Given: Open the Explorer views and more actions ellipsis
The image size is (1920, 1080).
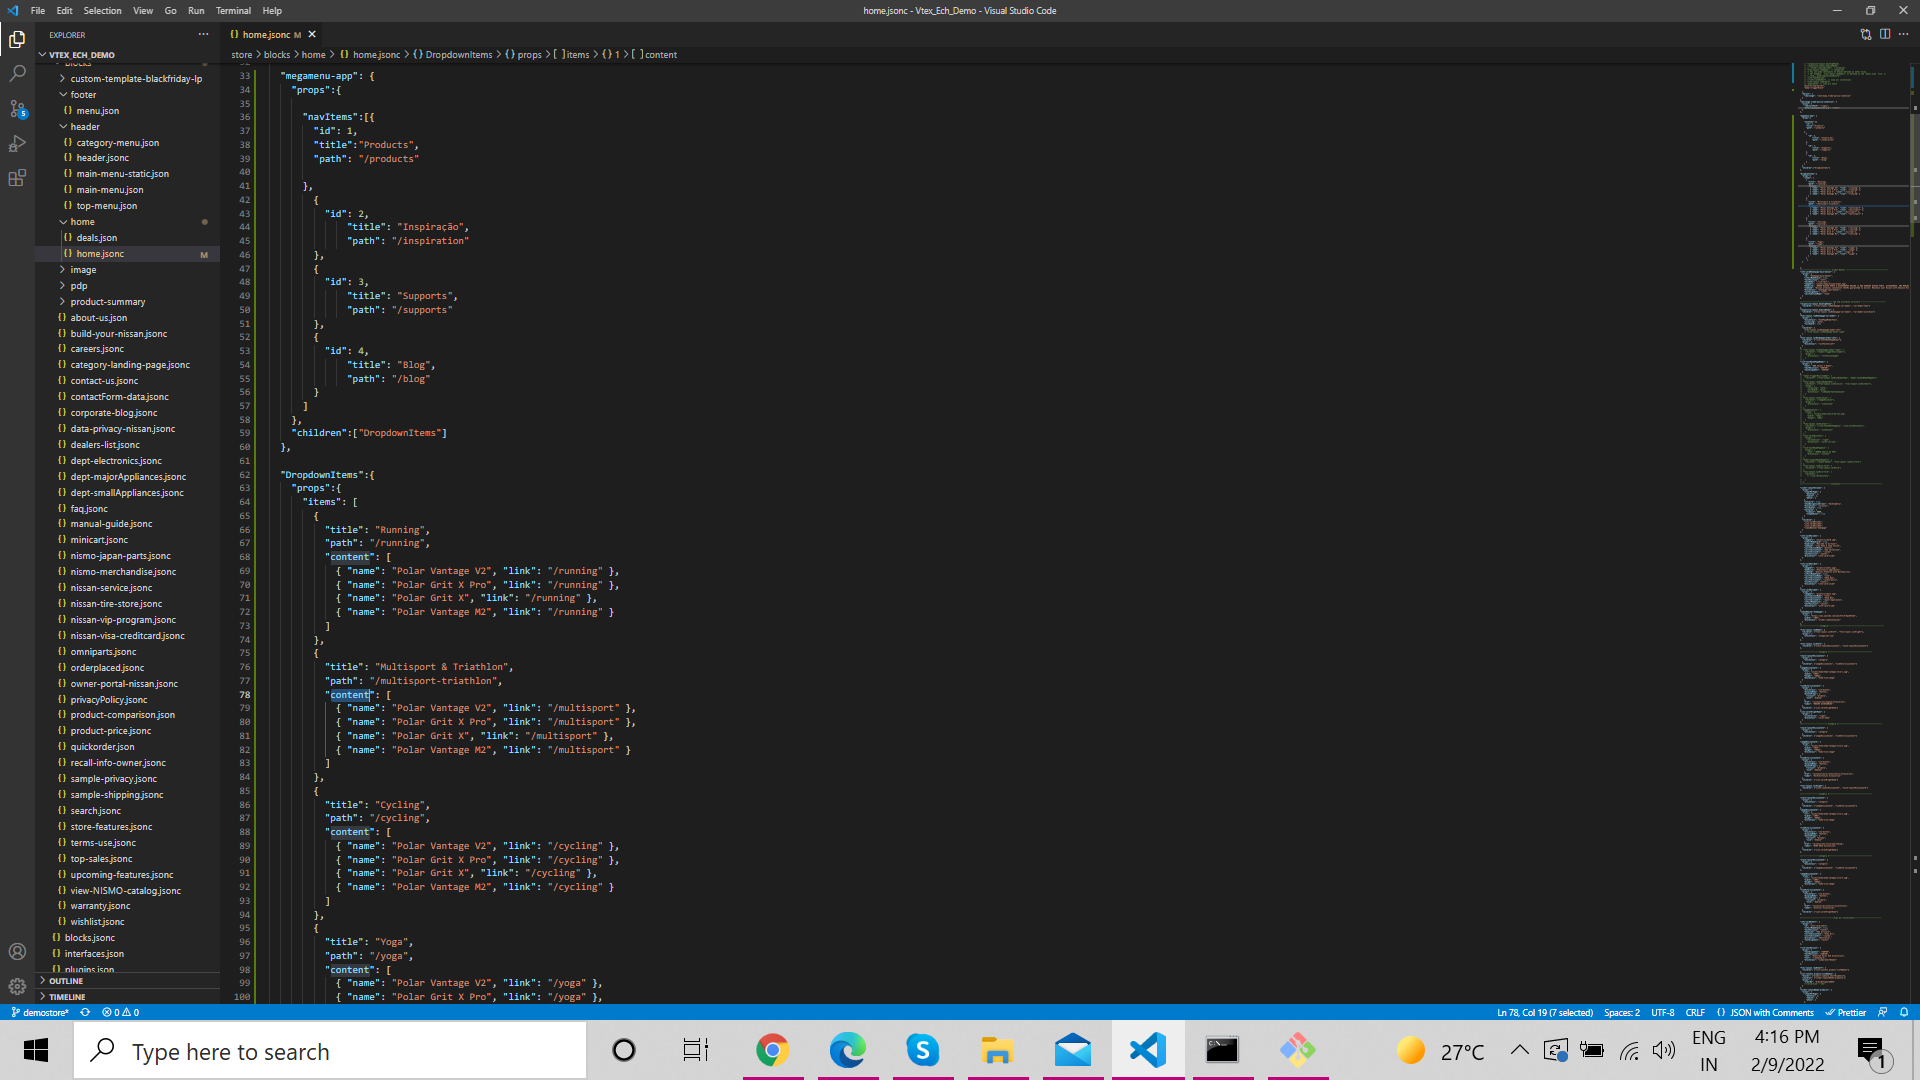Looking at the screenshot, I should [204, 34].
